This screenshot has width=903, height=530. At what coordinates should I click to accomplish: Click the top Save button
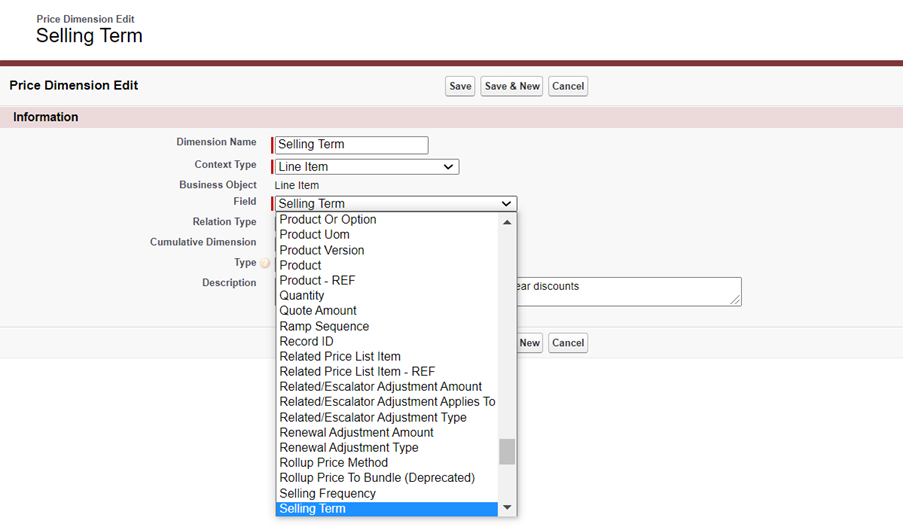click(x=460, y=86)
